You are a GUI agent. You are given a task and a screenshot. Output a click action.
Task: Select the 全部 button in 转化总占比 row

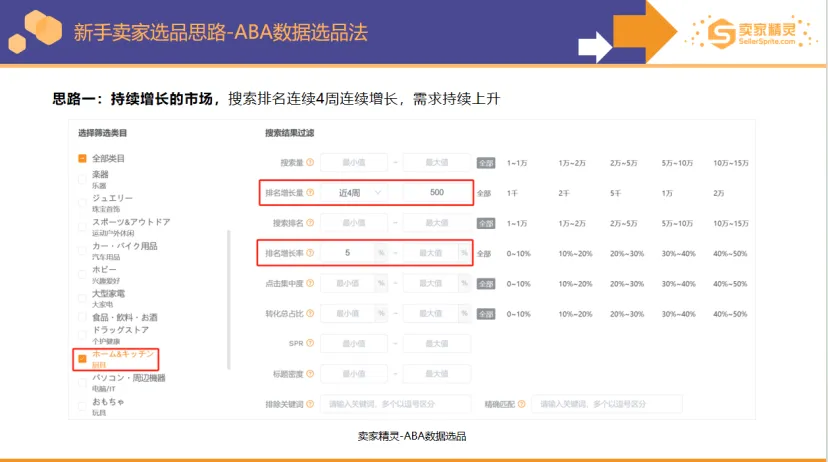coord(486,314)
